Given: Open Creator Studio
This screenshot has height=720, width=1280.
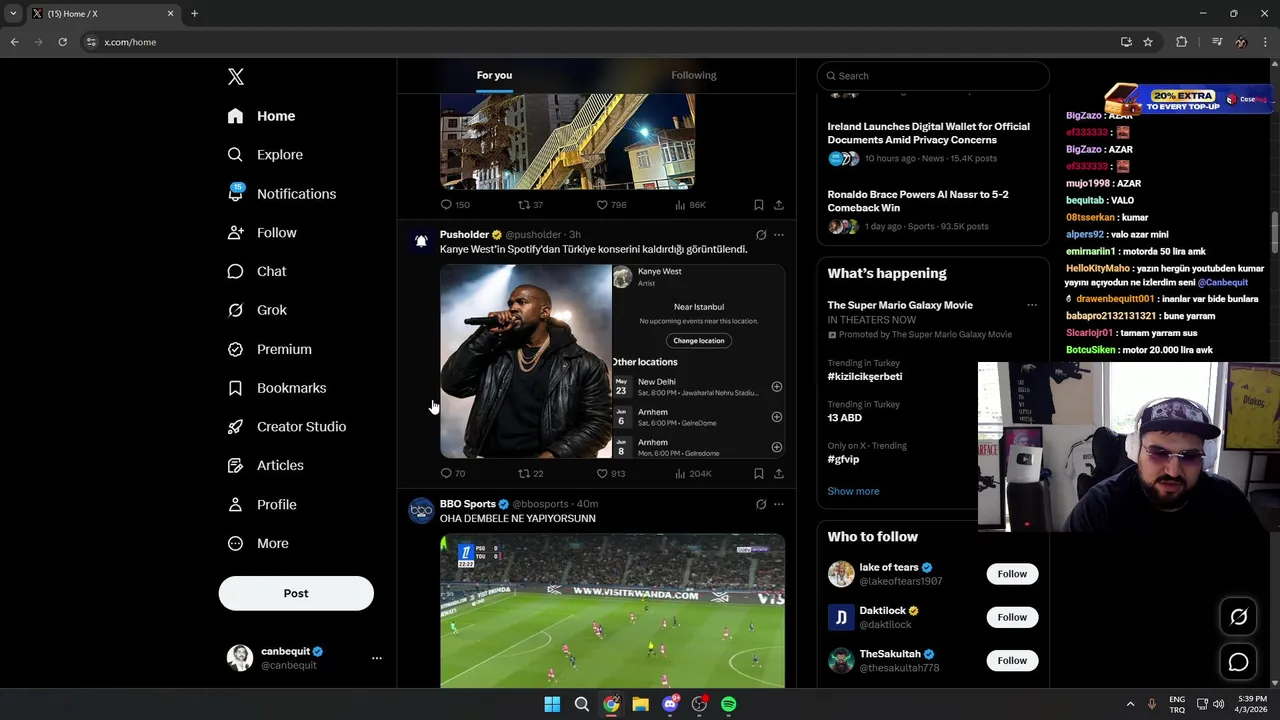Looking at the screenshot, I should pos(286,427).
